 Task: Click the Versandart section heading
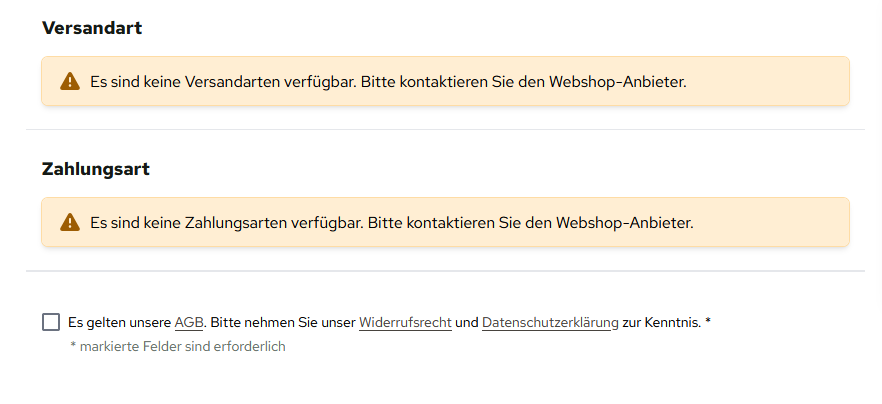(92, 28)
